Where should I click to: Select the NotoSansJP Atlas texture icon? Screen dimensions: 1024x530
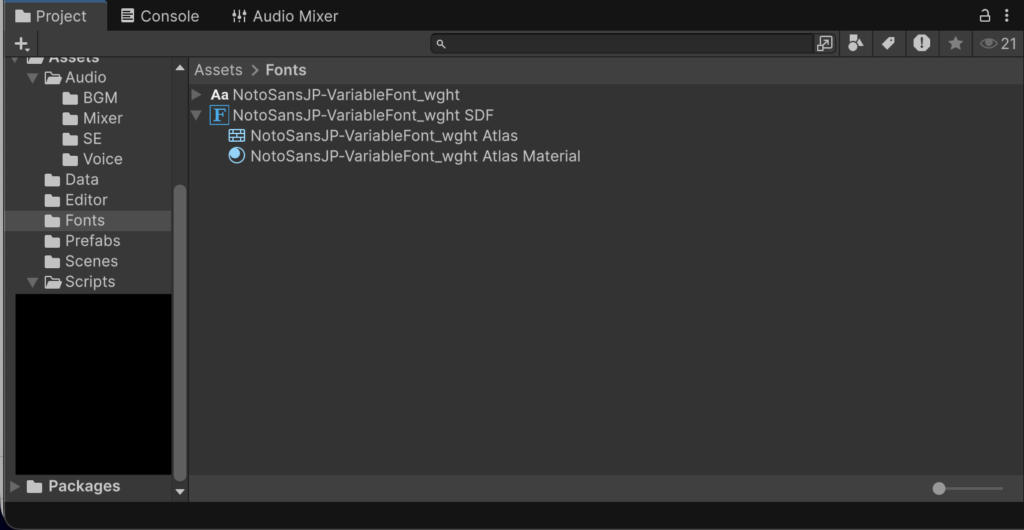[x=236, y=136]
